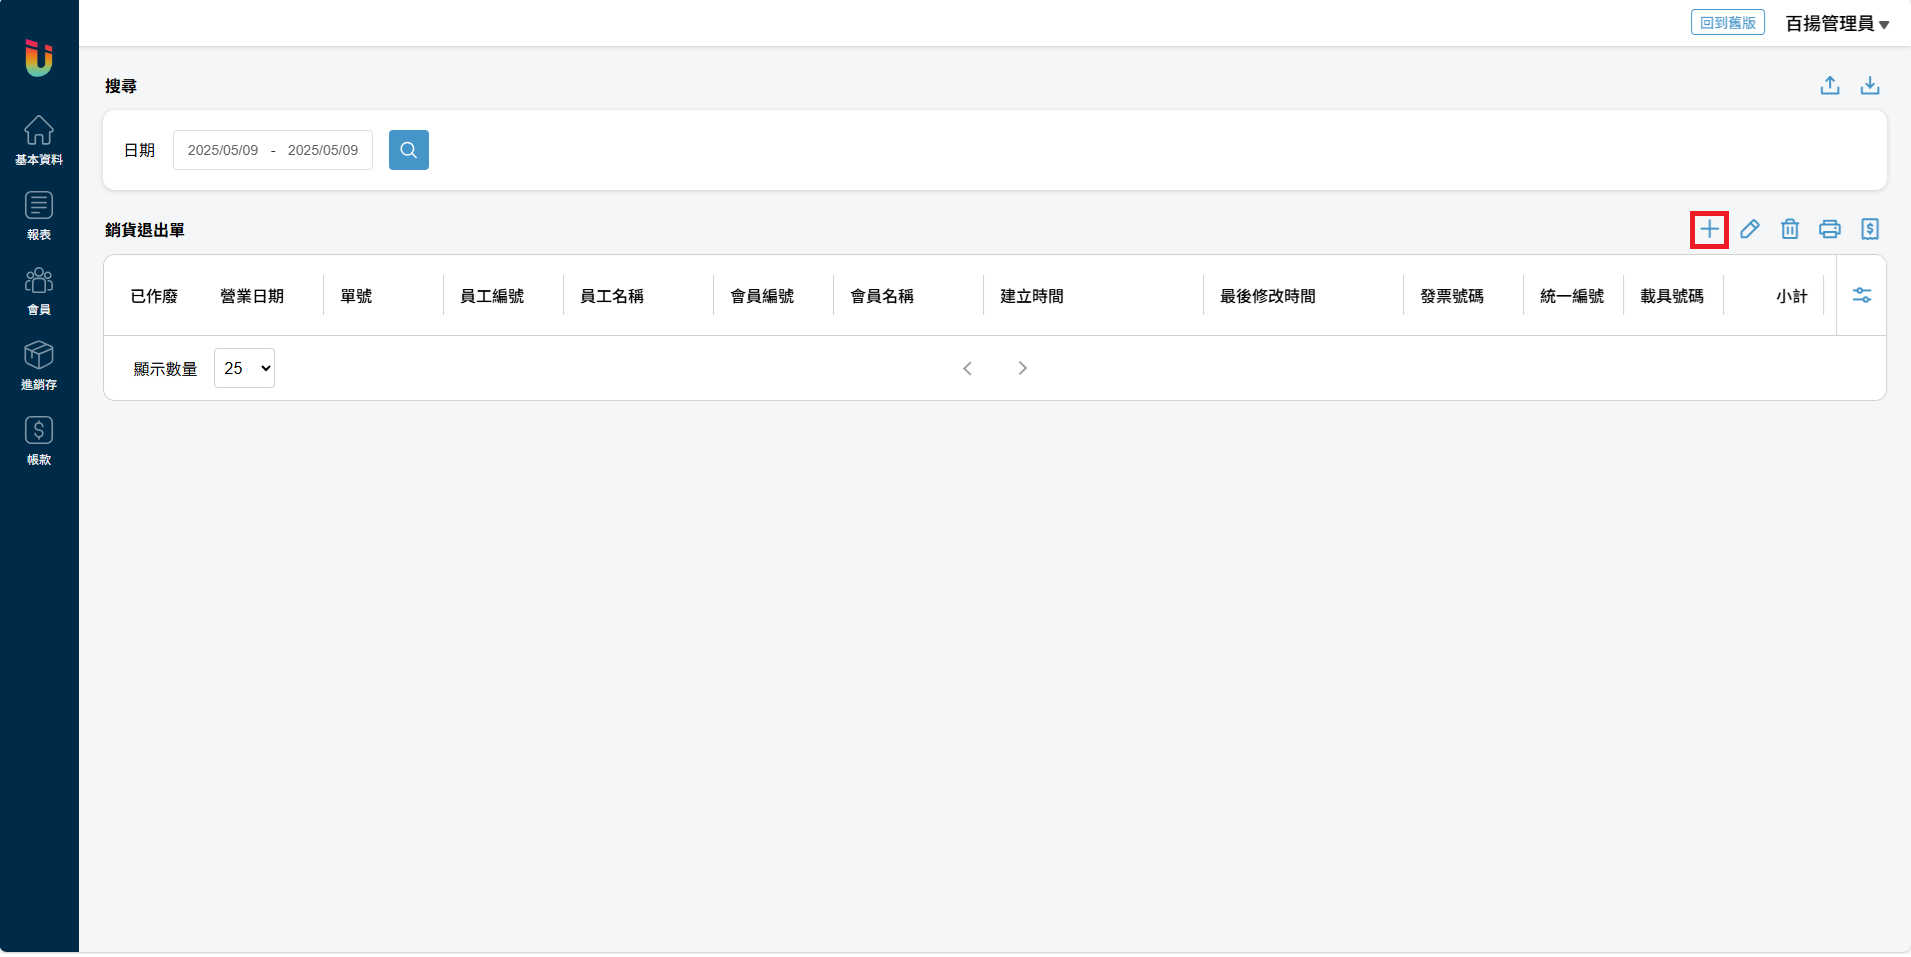Click the printer icon

click(x=1829, y=229)
